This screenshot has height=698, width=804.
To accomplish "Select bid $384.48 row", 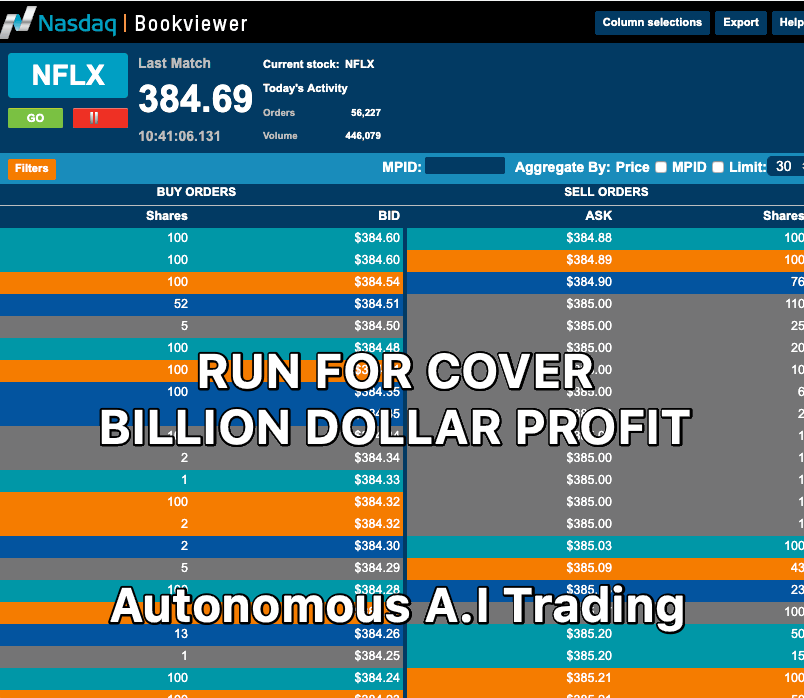I will pos(202,347).
